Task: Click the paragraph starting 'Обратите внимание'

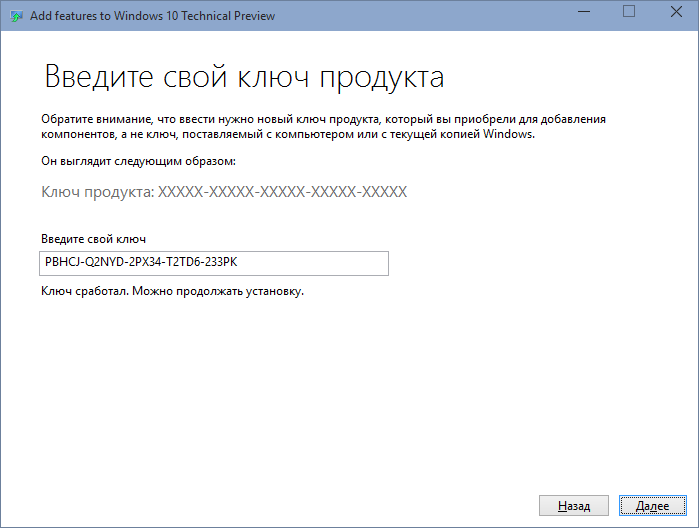Action: [324, 126]
